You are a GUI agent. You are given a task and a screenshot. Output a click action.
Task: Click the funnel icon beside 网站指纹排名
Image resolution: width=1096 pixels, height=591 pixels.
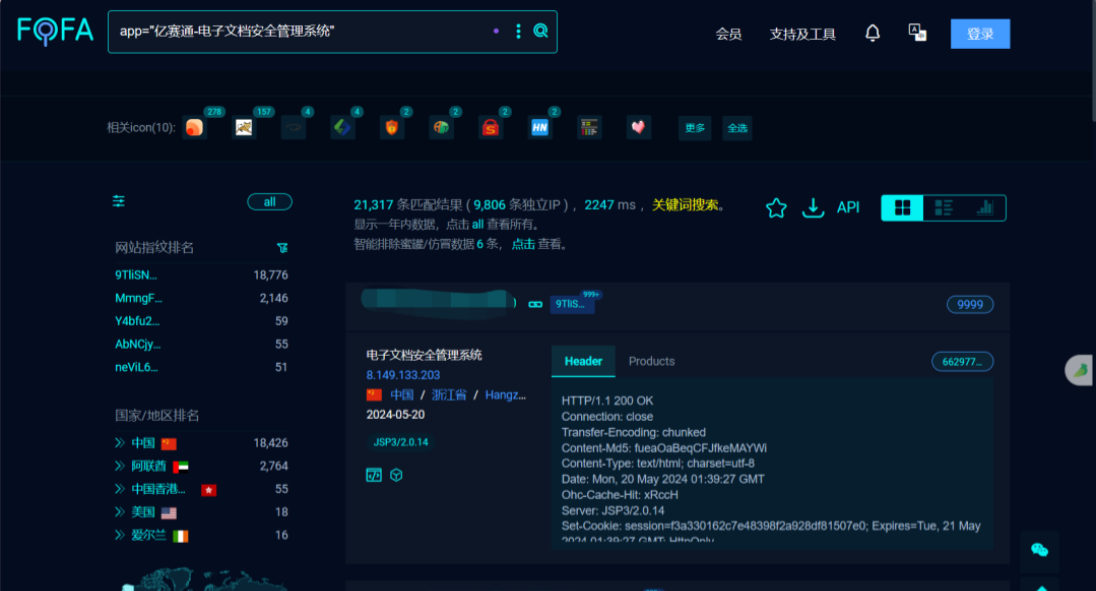point(282,248)
